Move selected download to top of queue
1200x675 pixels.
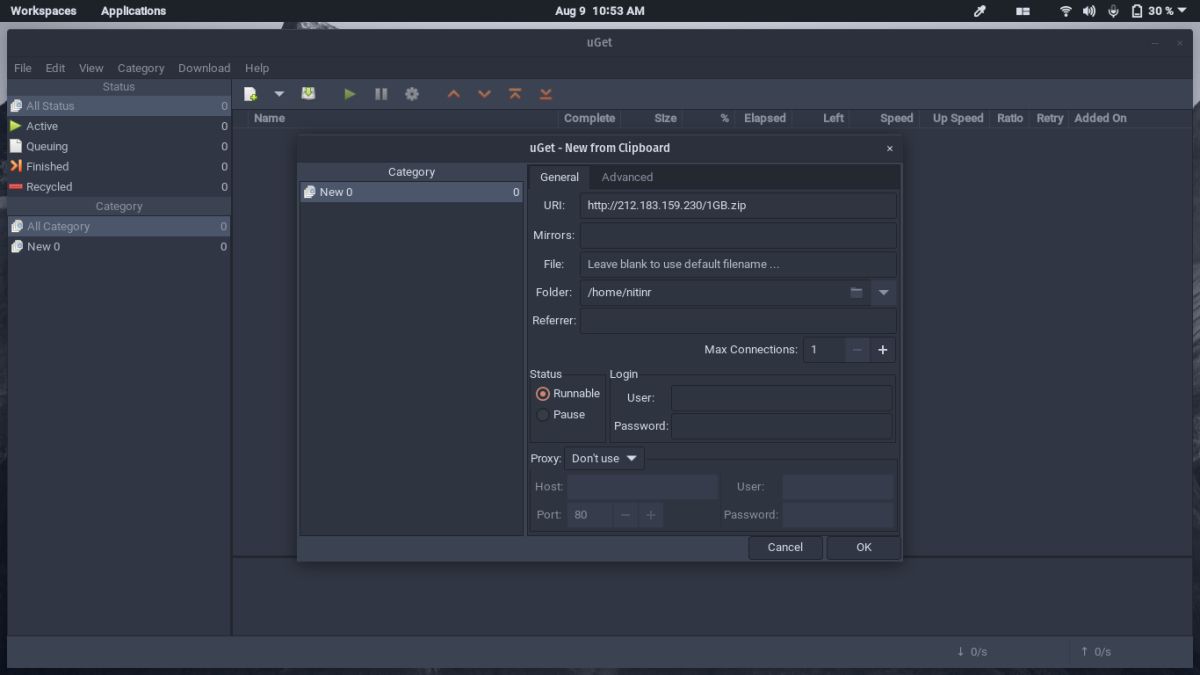click(515, 93)
